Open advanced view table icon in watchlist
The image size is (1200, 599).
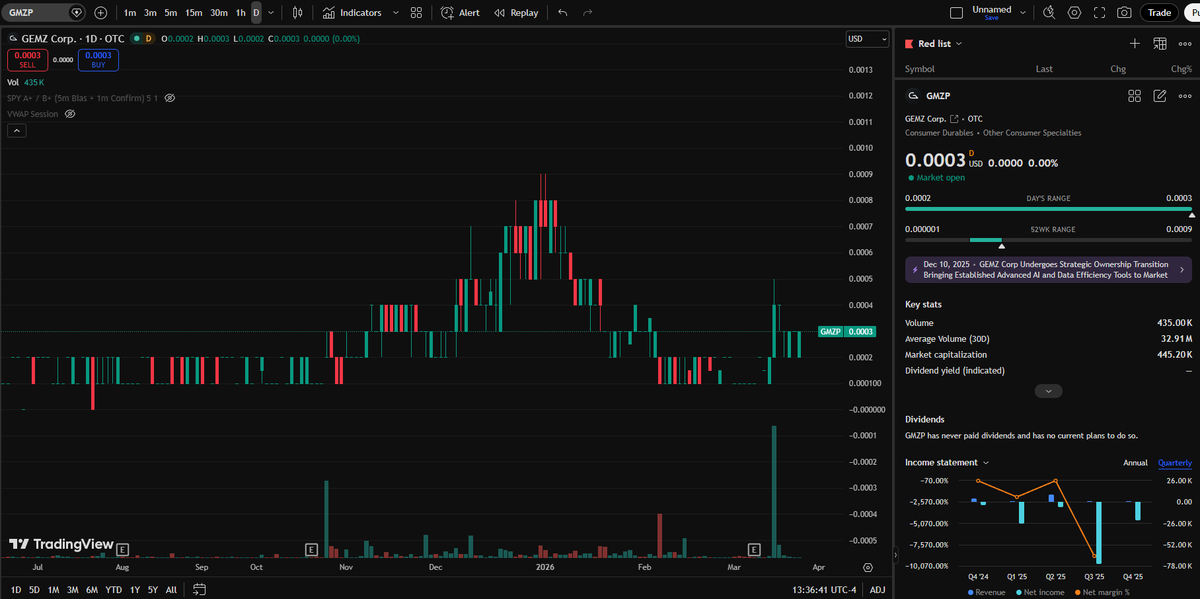click(x=1160, y=43)
